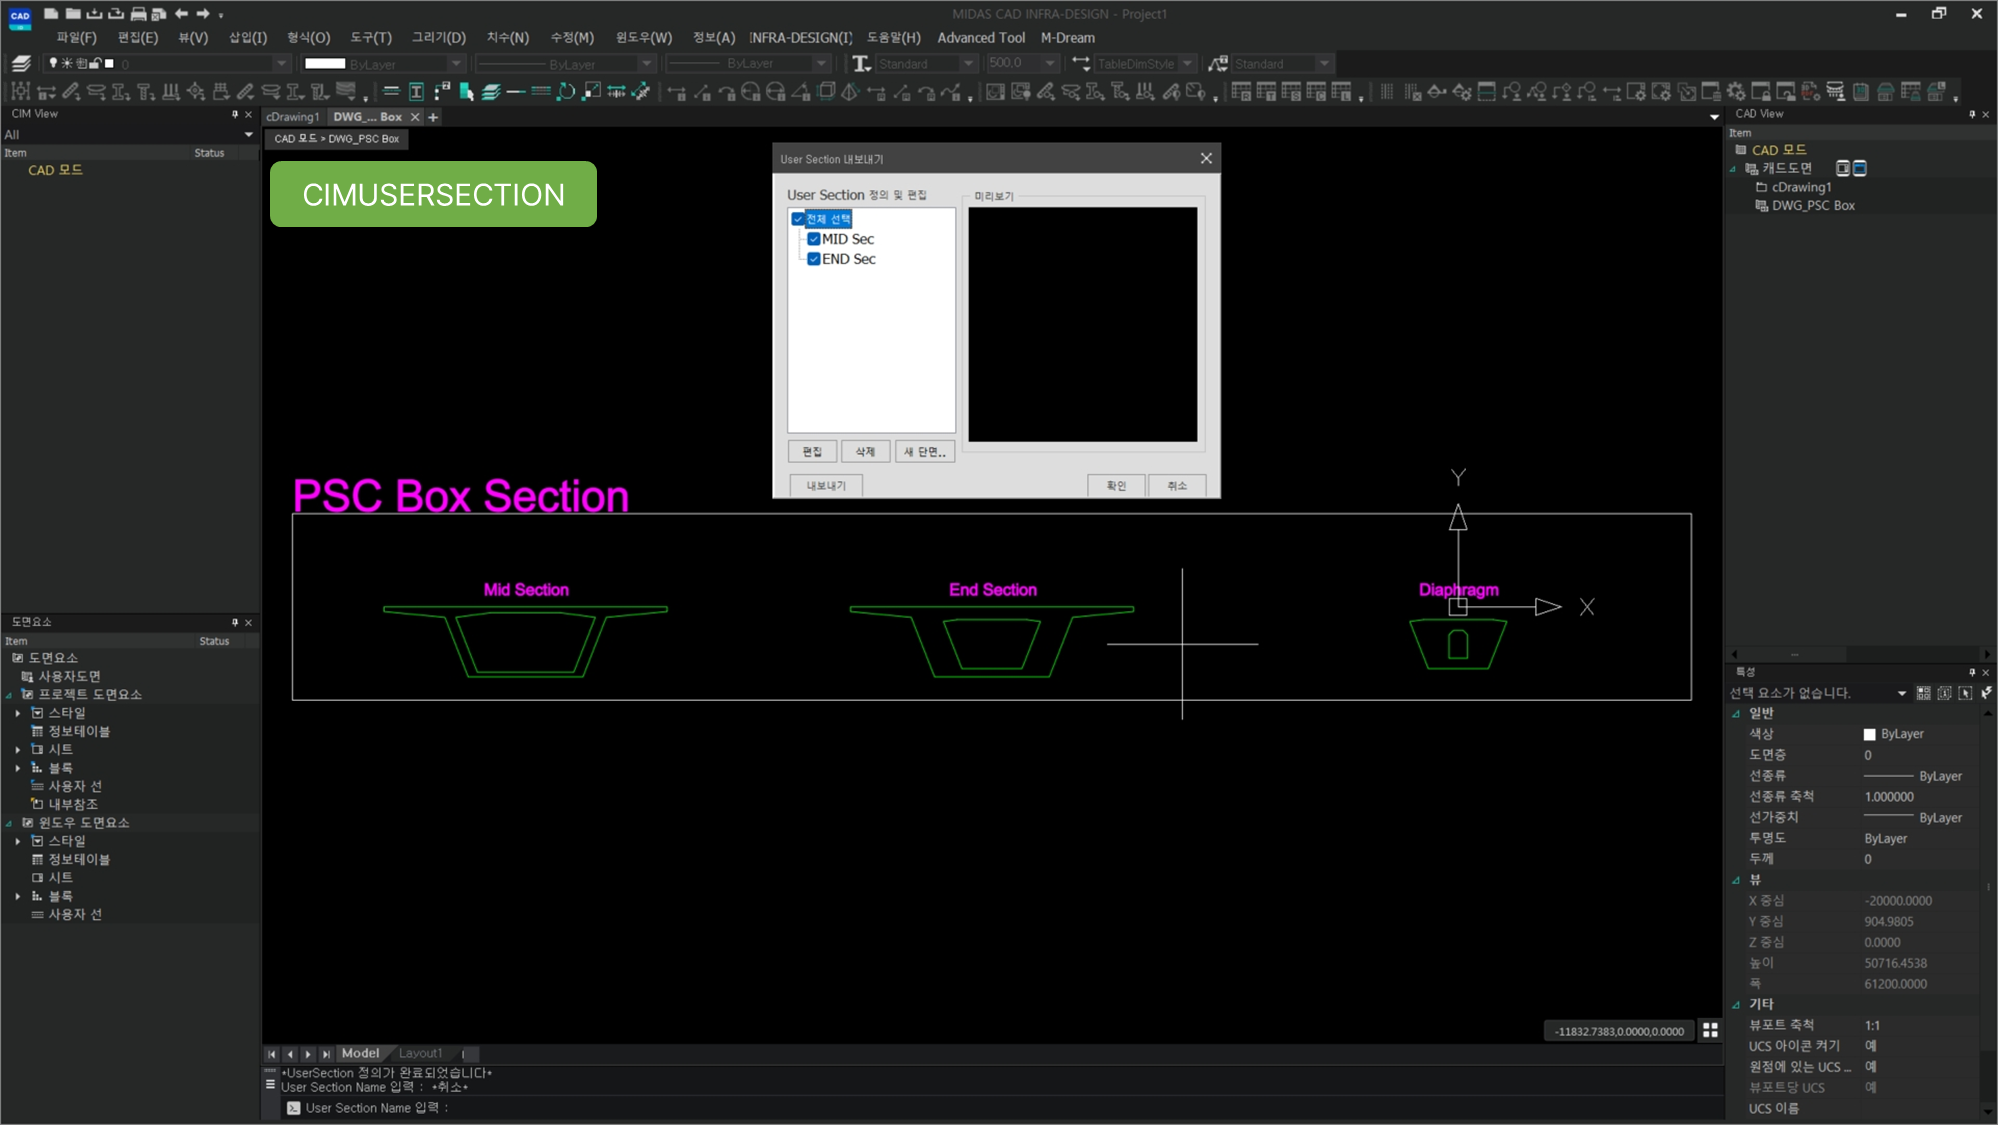
Task: Toggle pin on 도면요소 panel
Action: coord(235,622)
